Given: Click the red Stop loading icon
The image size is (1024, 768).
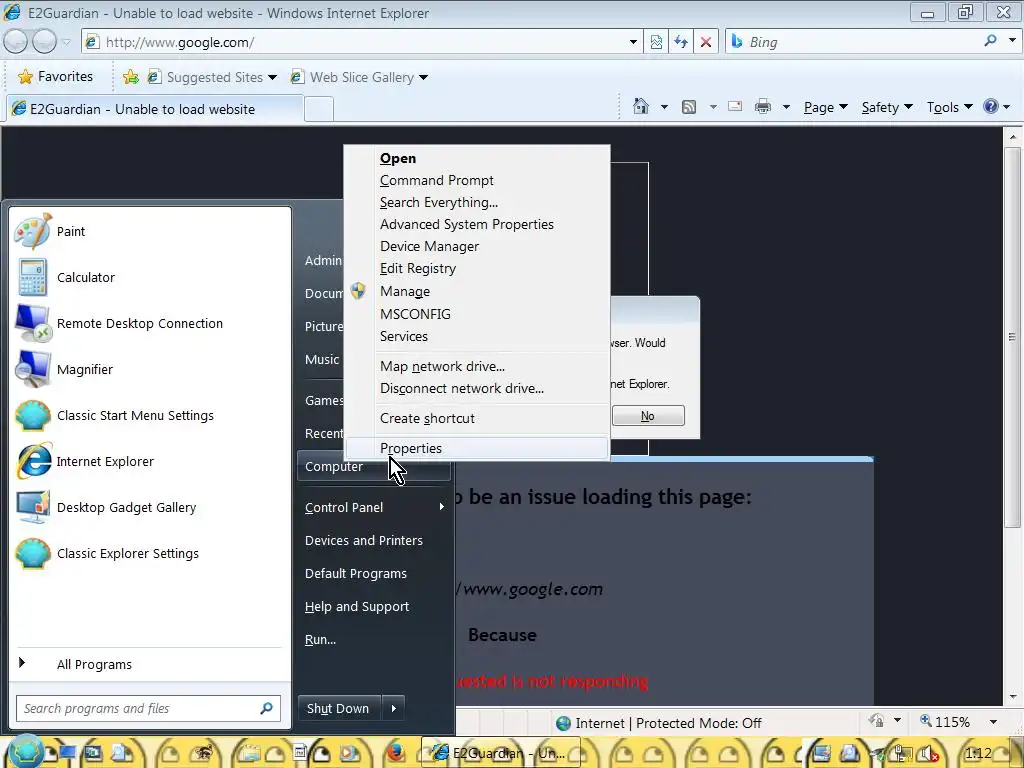Looking at the screenshot, I should [705, 42].
